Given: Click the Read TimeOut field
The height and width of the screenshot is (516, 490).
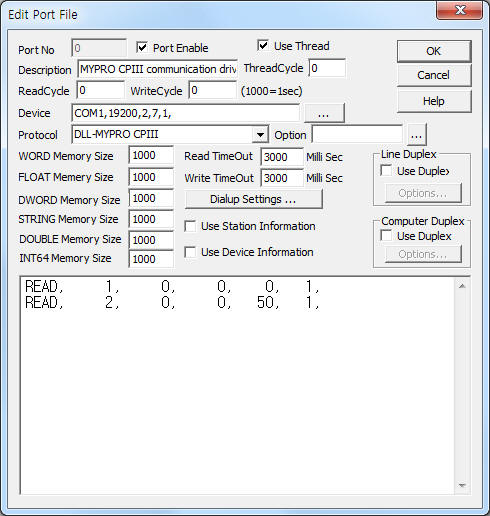Looking at the screenshot, I should [x=282, y=157].
